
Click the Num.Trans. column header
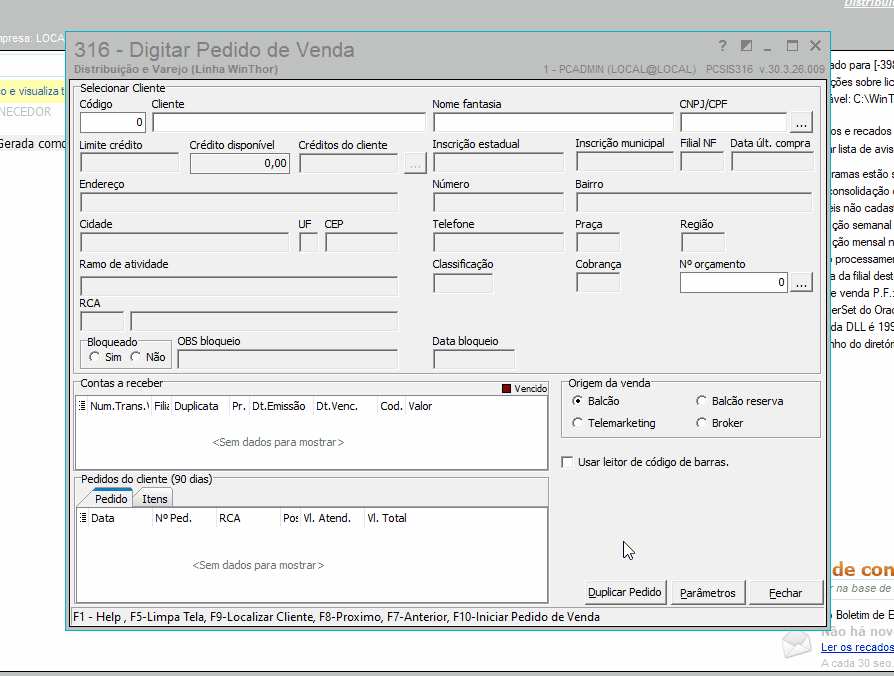(x=120, y=406)
